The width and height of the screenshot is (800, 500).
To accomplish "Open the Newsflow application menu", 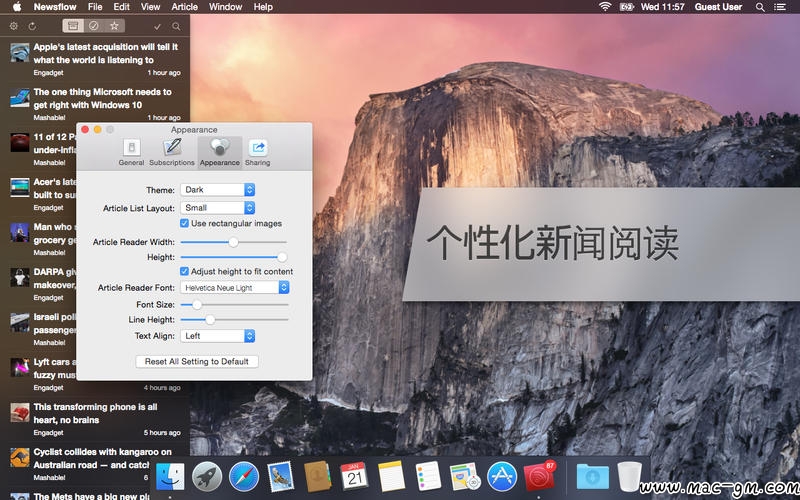I will click(55, 7).
